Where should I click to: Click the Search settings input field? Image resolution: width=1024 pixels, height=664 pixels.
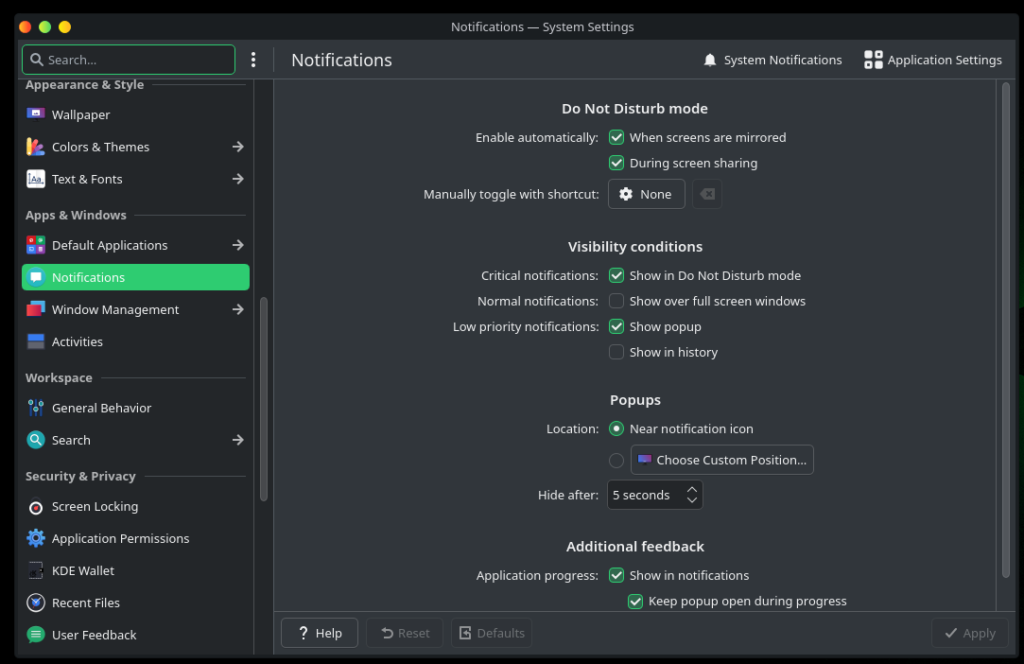pos(129,60)
